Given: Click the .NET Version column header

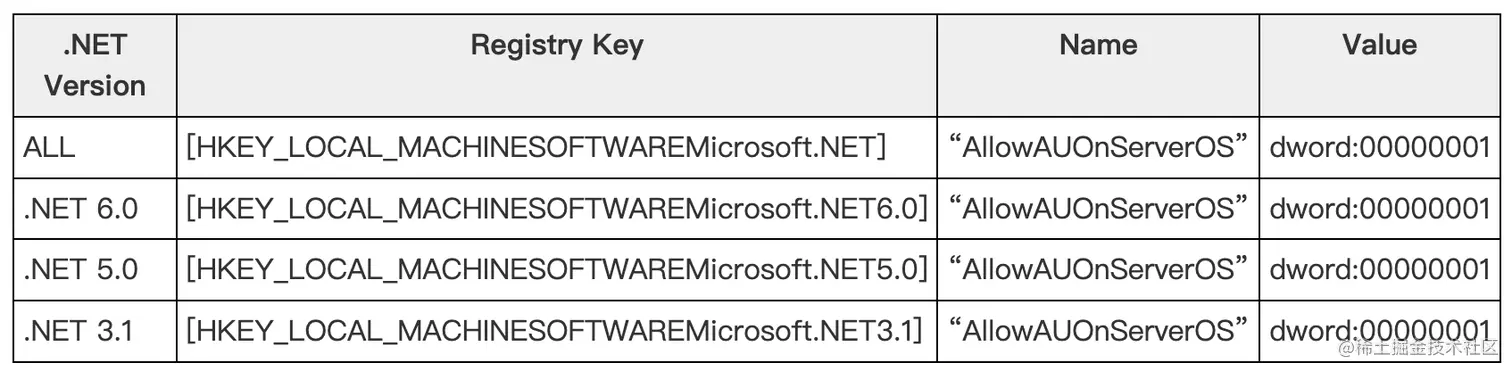Looking at the screenshot, I should point(95,65).
